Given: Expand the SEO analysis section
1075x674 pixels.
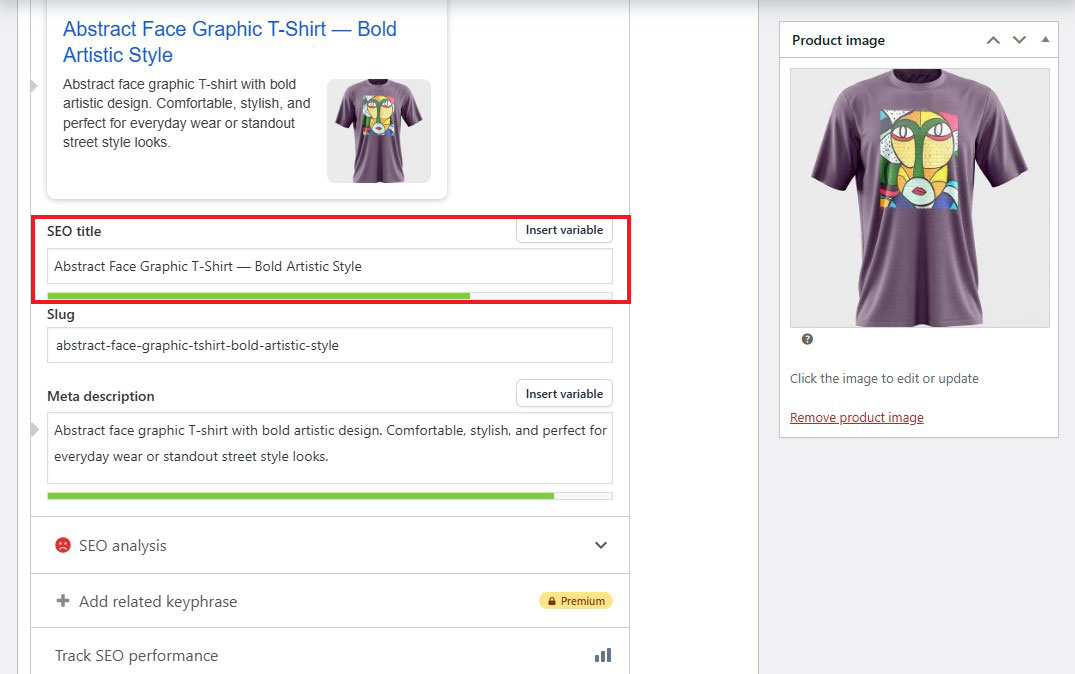Looking at the screenshot, I should point(601,545).
